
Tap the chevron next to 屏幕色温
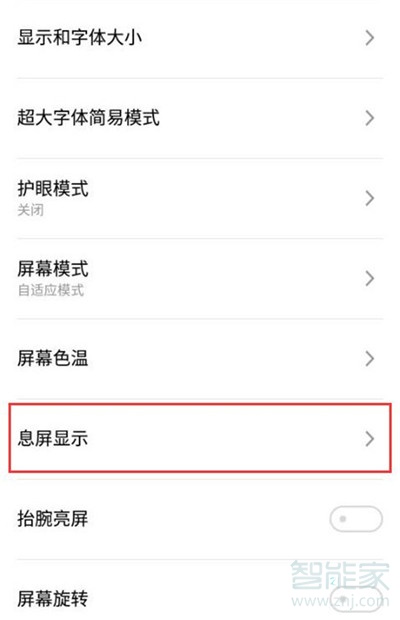coord(370,359)
